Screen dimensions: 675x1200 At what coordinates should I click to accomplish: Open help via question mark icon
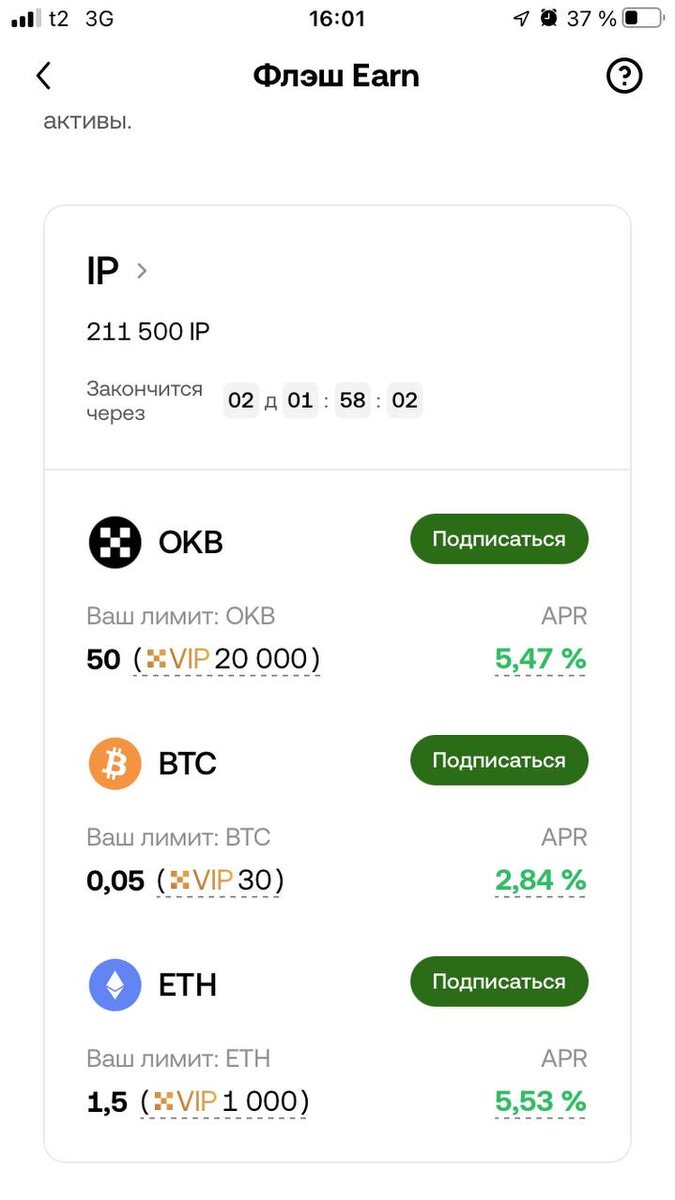[624, 76]
